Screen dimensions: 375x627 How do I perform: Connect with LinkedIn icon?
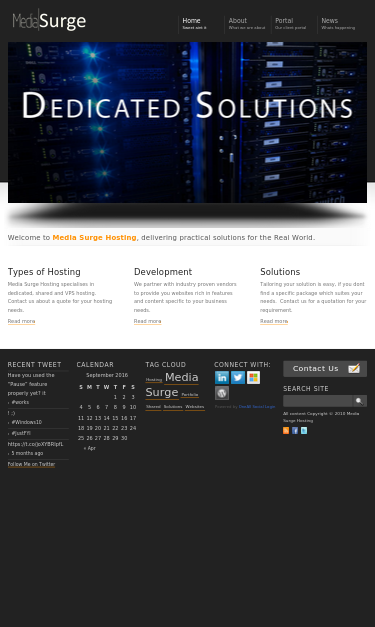coord(222,377)
